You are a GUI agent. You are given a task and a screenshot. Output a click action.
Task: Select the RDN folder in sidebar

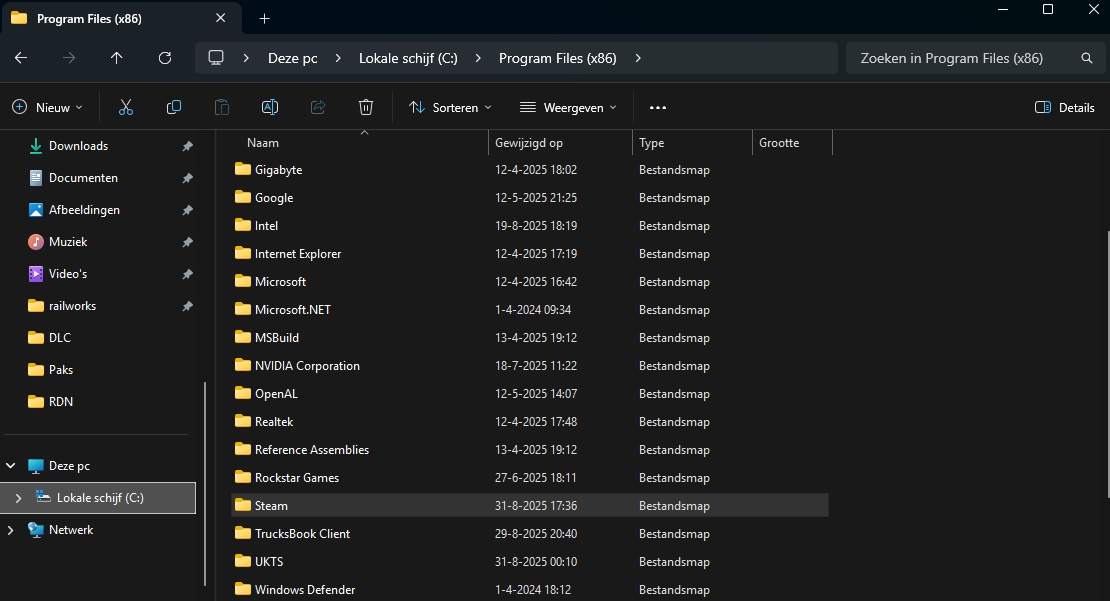click(x=98, y=401)
